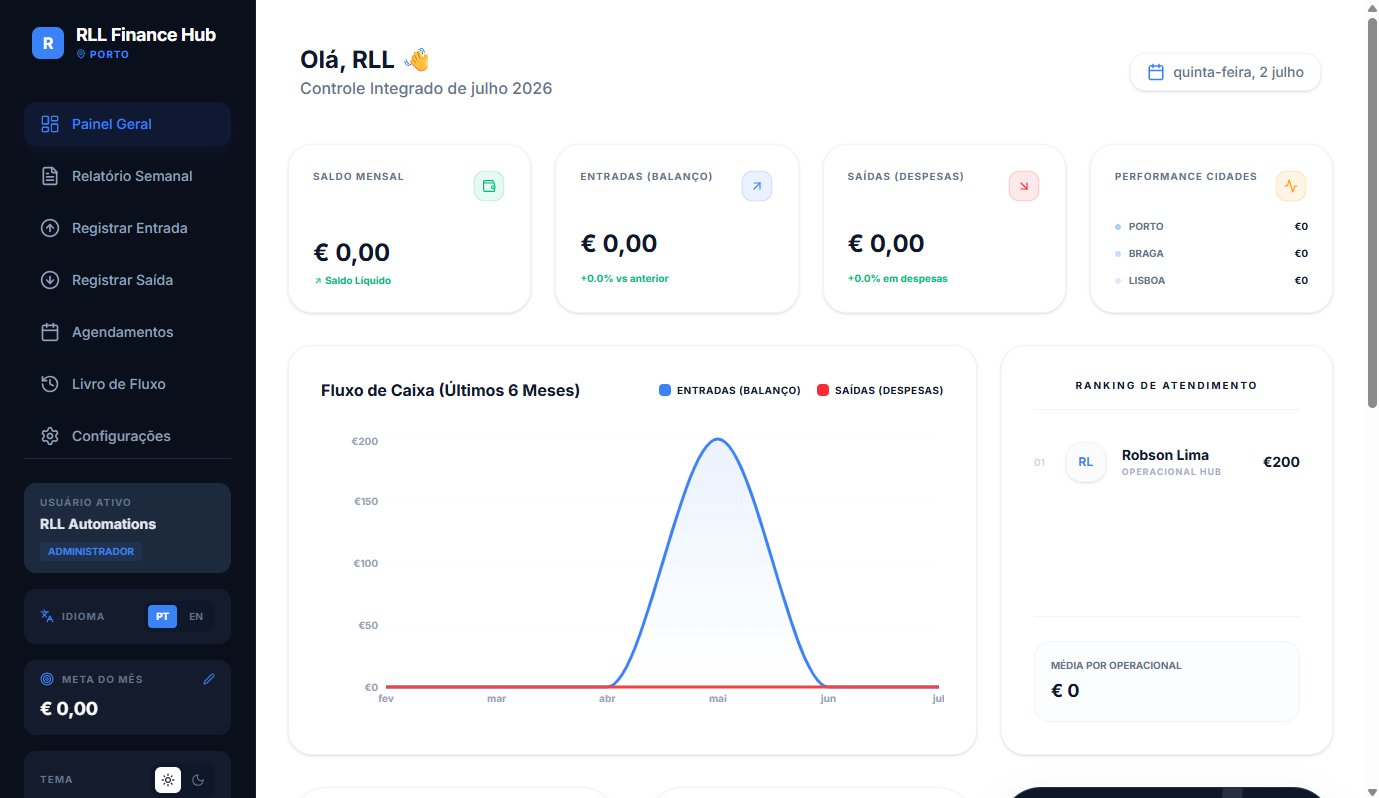Click the 'Ranking de Atendimento' heading
1379x798 pixels.
(x=1166, y=385)
